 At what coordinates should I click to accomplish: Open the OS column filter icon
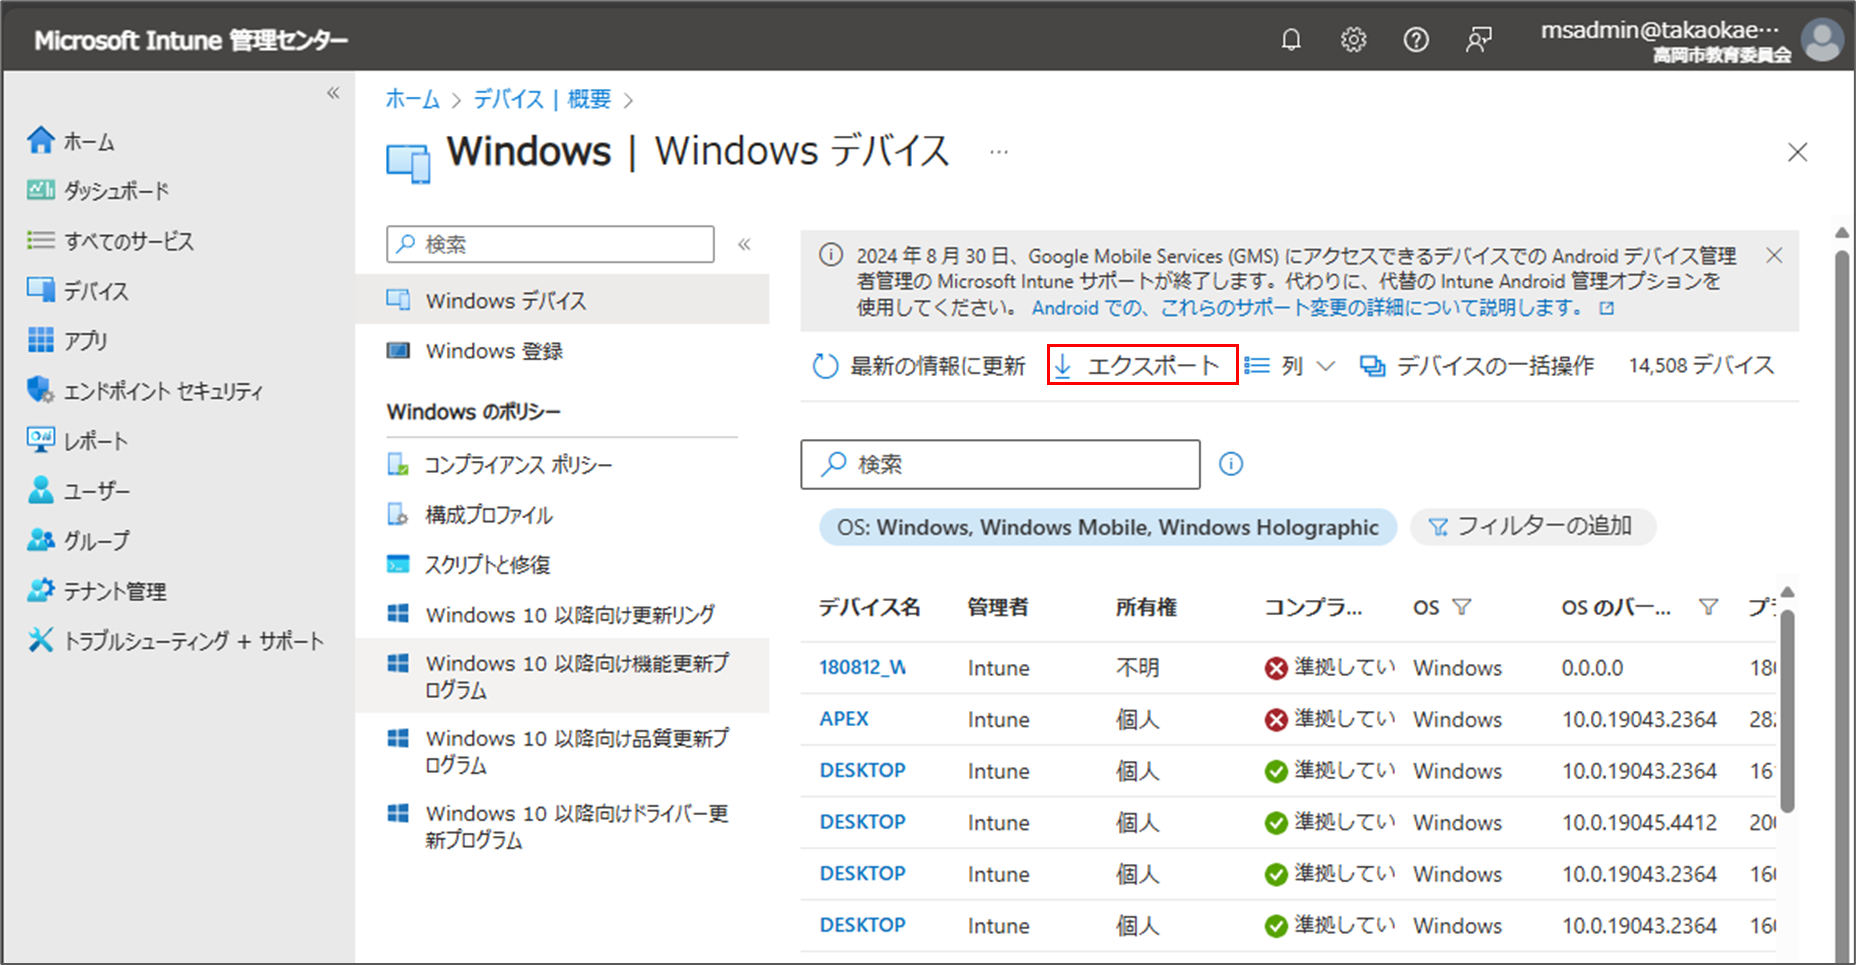1462,607
